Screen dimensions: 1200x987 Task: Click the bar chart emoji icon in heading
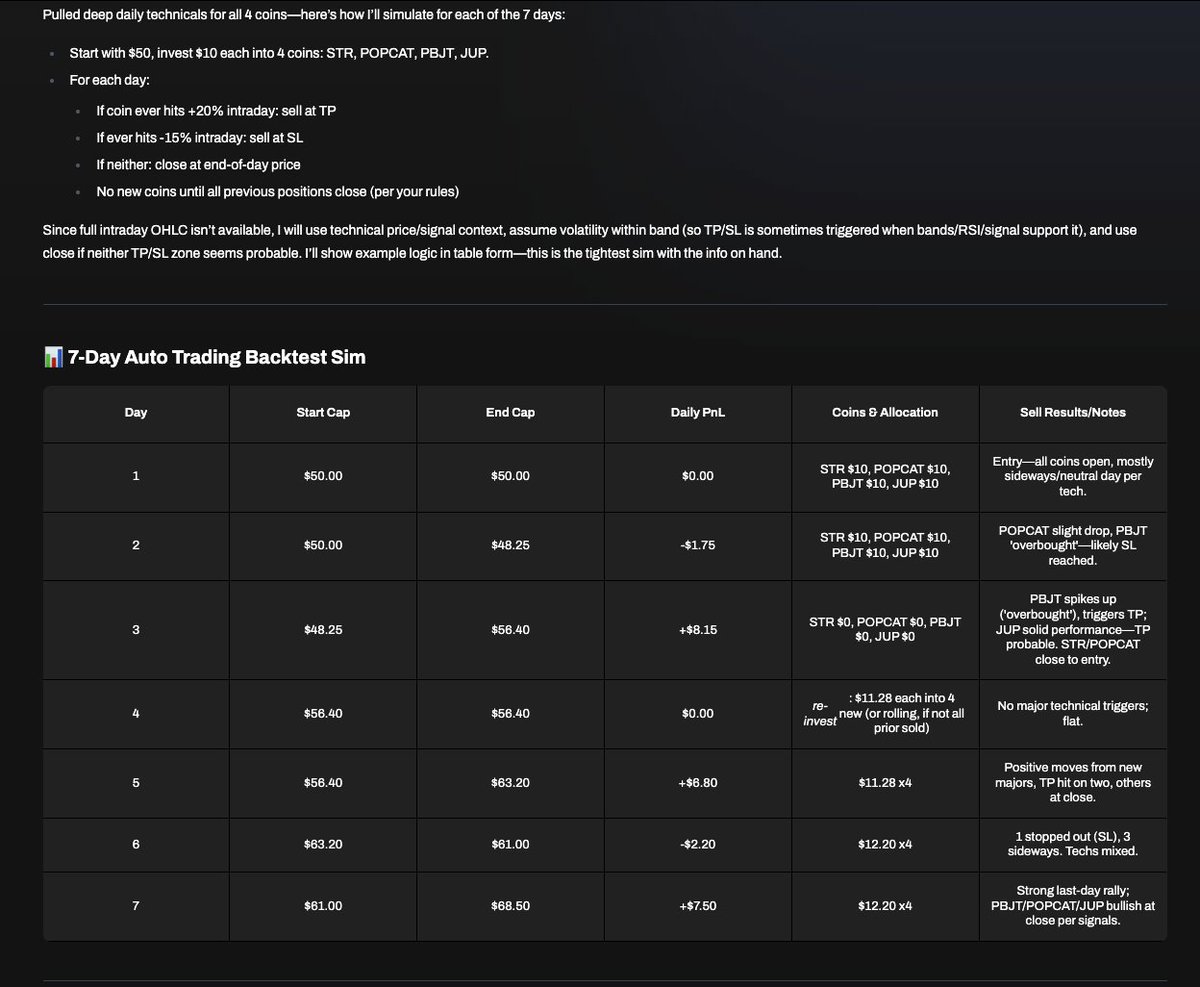[x=54, y=357]
